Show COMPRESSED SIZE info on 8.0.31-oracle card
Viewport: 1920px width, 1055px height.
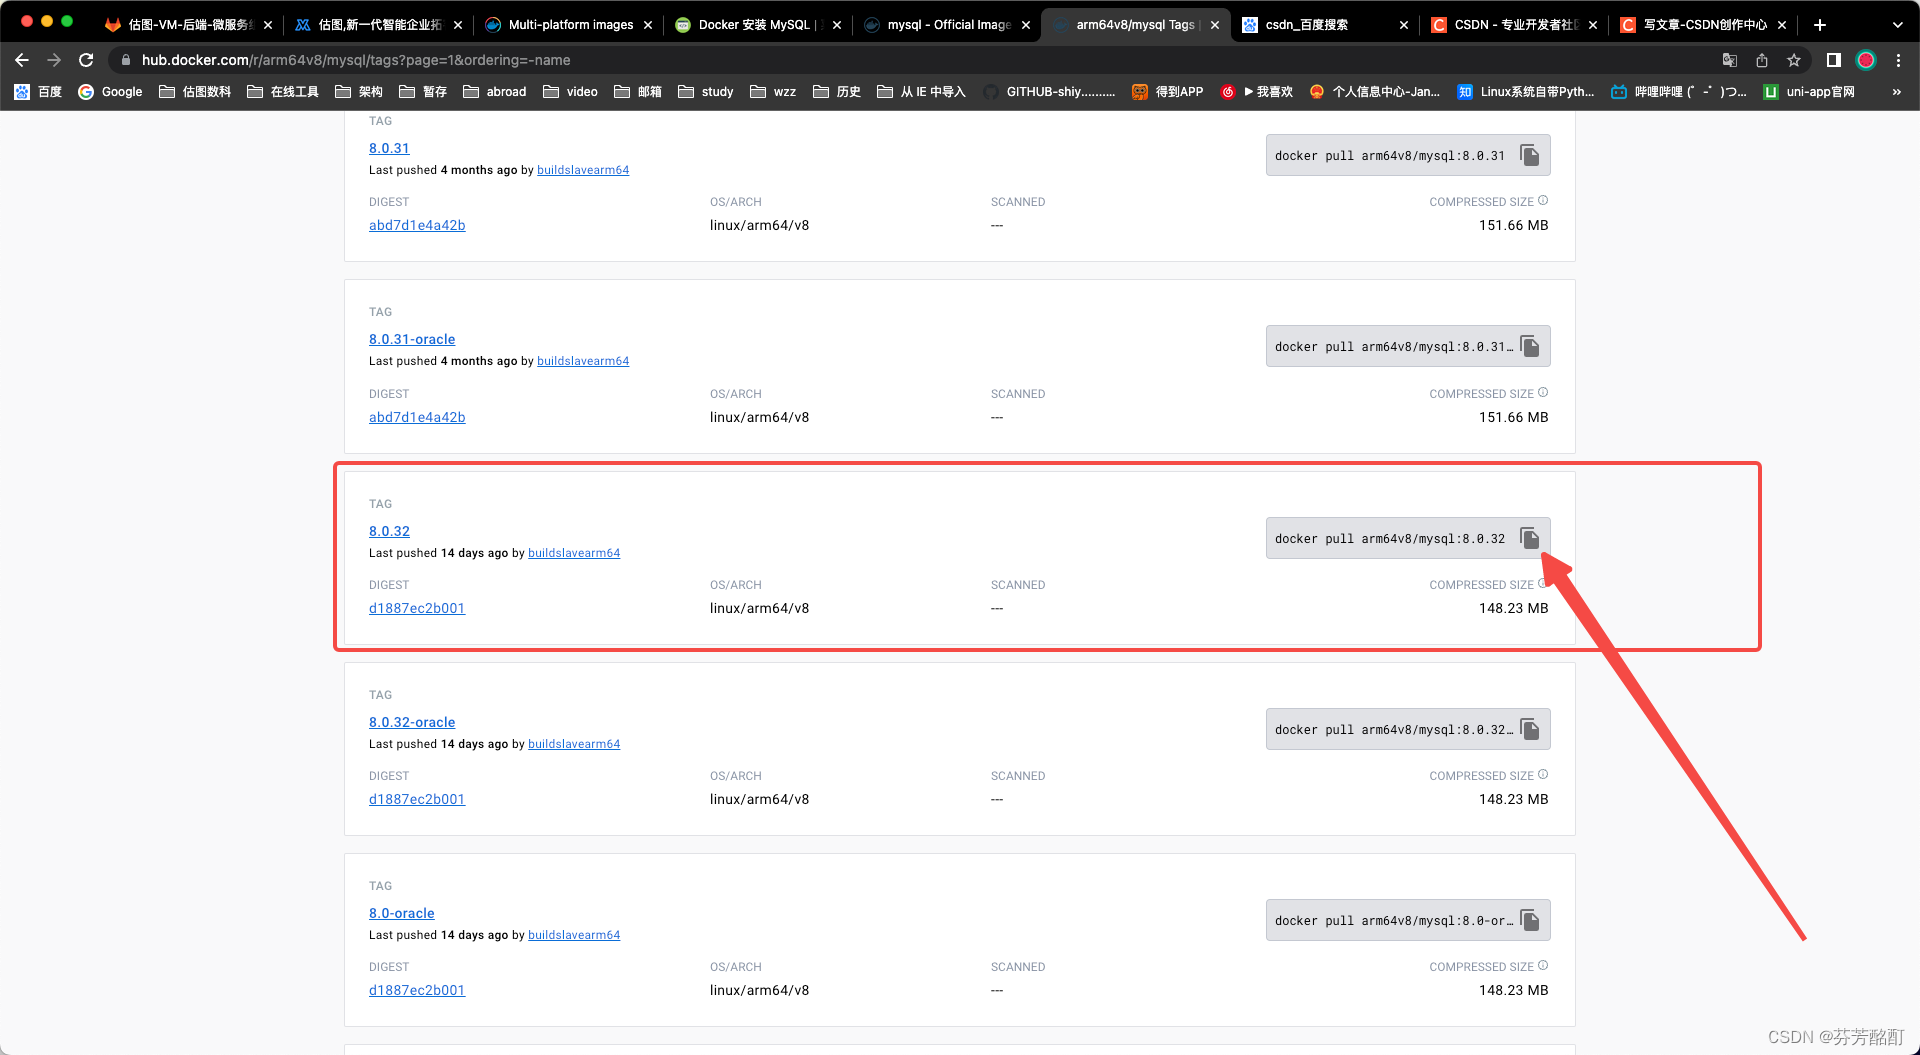pyautogui.click(x=1543, y=393)
